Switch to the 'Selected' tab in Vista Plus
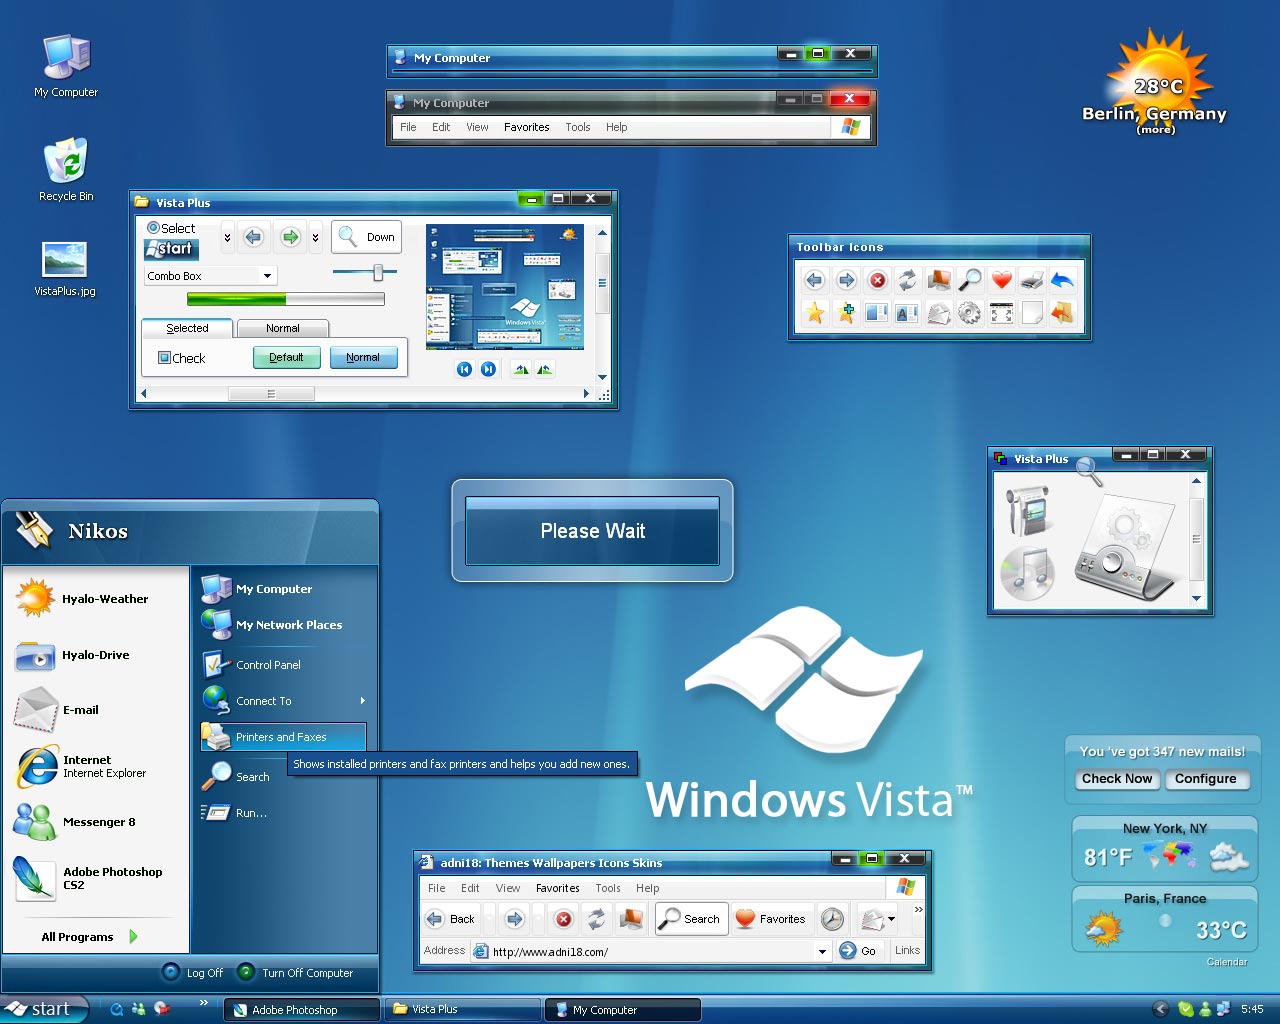The height and width of the screenshot is (1024, 1280). [x=187, y=328]
